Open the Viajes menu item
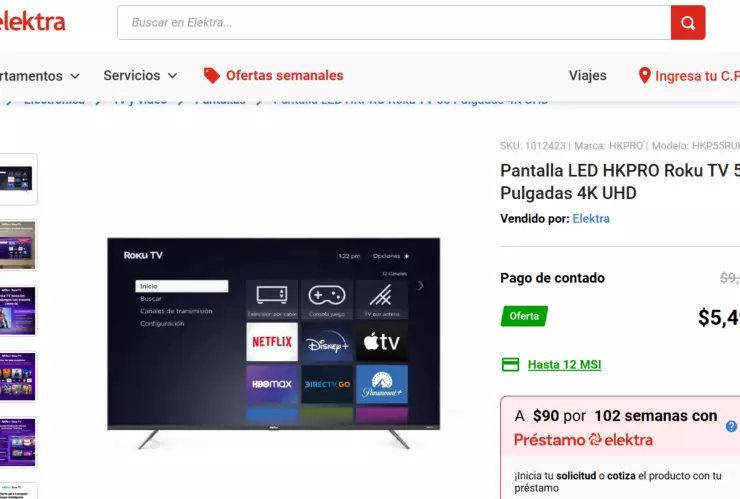Image resolution: width=740 pixels, height=499 pixels. pos(588,76)
